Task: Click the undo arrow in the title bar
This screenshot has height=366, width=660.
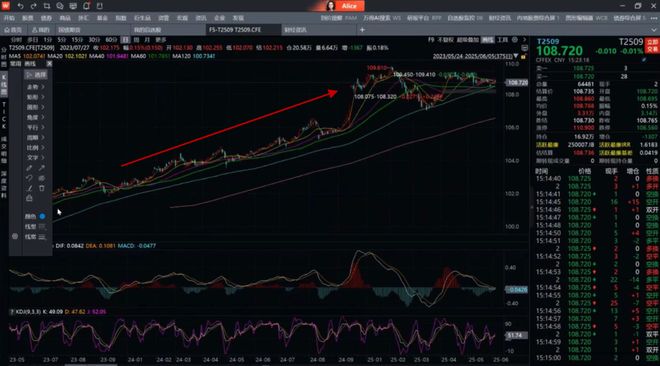Action: [x=20, y=6]
